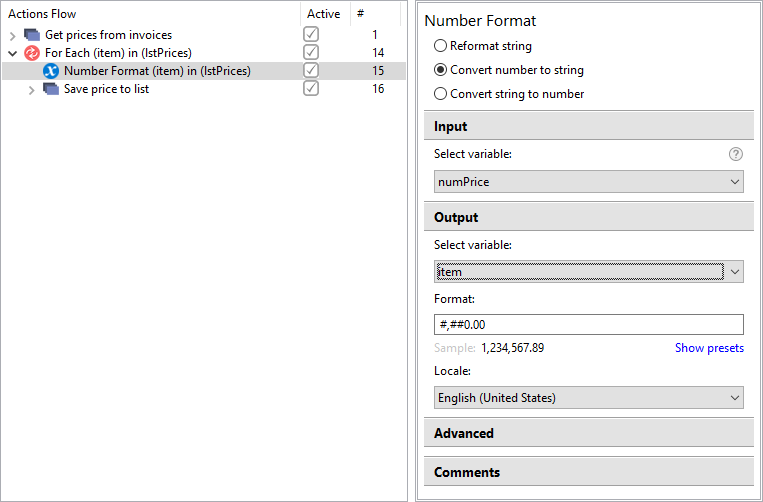Toggle Active checkbox for Number Format row

click(x=311, y=70)
